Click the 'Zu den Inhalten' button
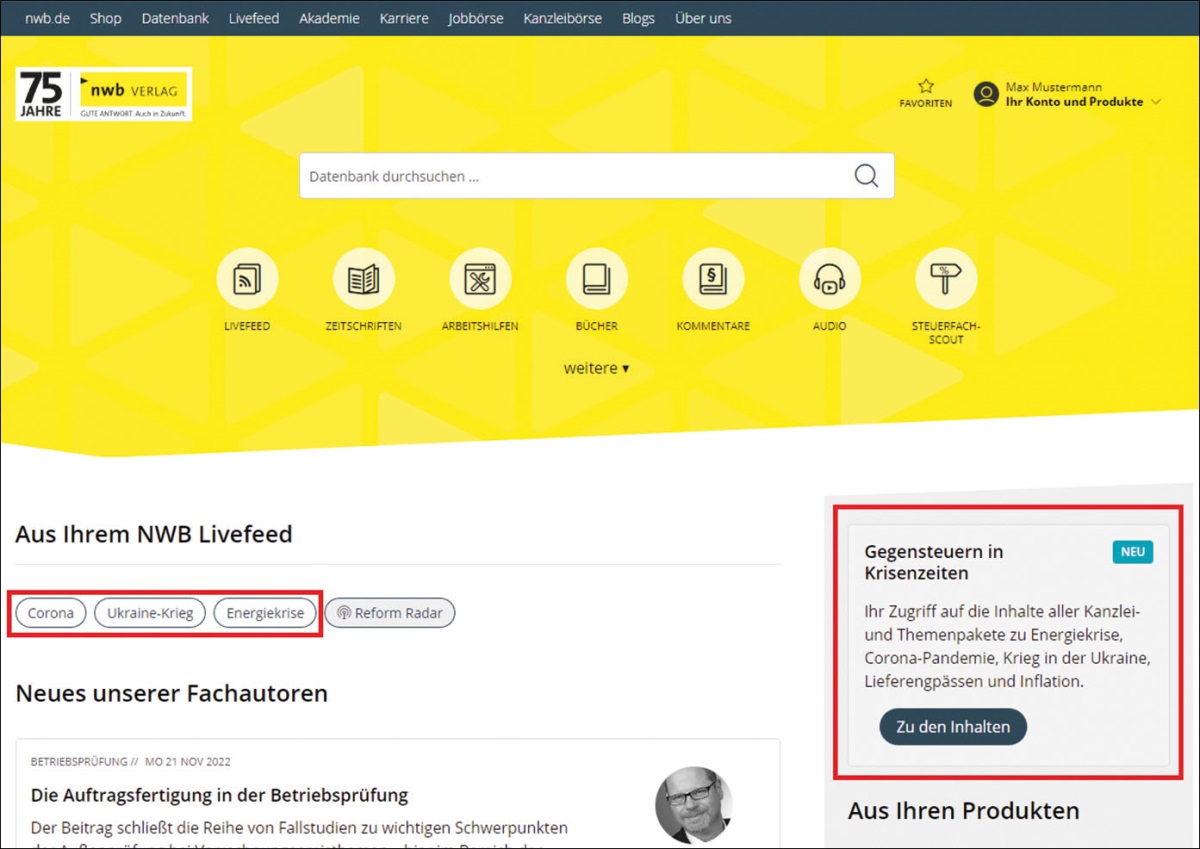This screenshot has height=849, width=1200. click(952, 727)
